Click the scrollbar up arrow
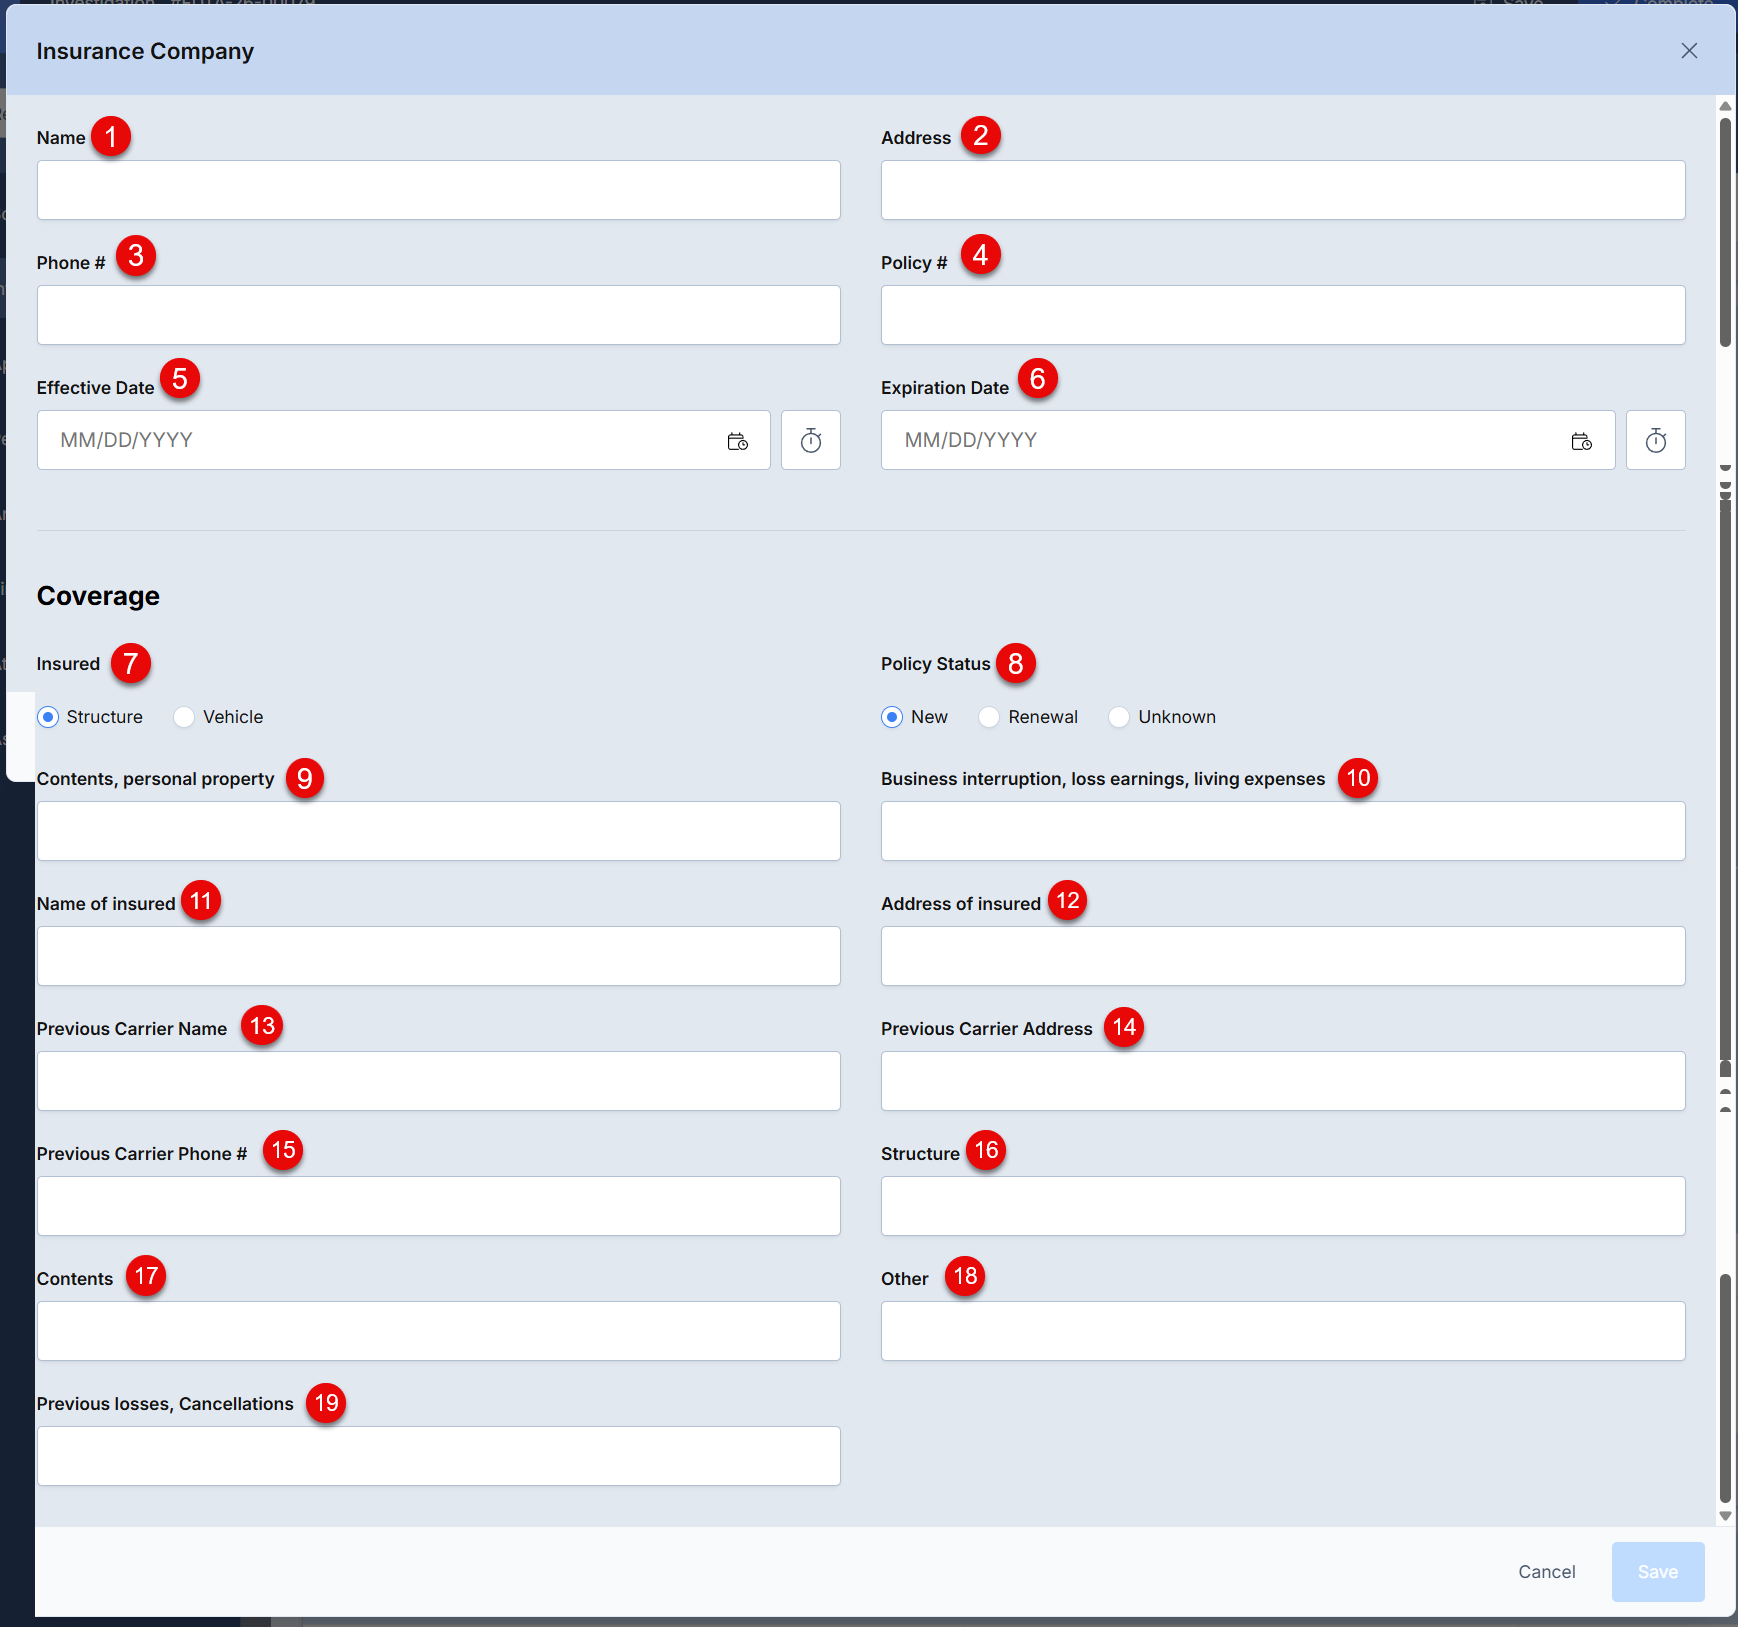Screen dimensions: 1738x1627 coord(1725,106)
